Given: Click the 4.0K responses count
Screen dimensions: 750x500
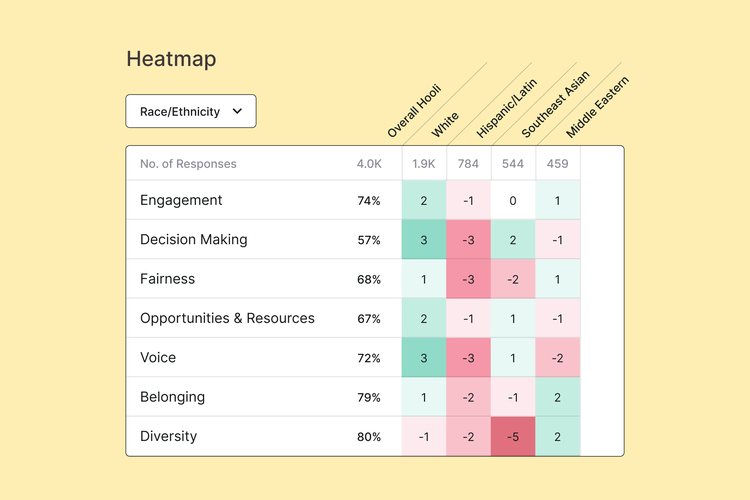Looking at the screenshot, I should pyautogui.click(x=368, y=164).
